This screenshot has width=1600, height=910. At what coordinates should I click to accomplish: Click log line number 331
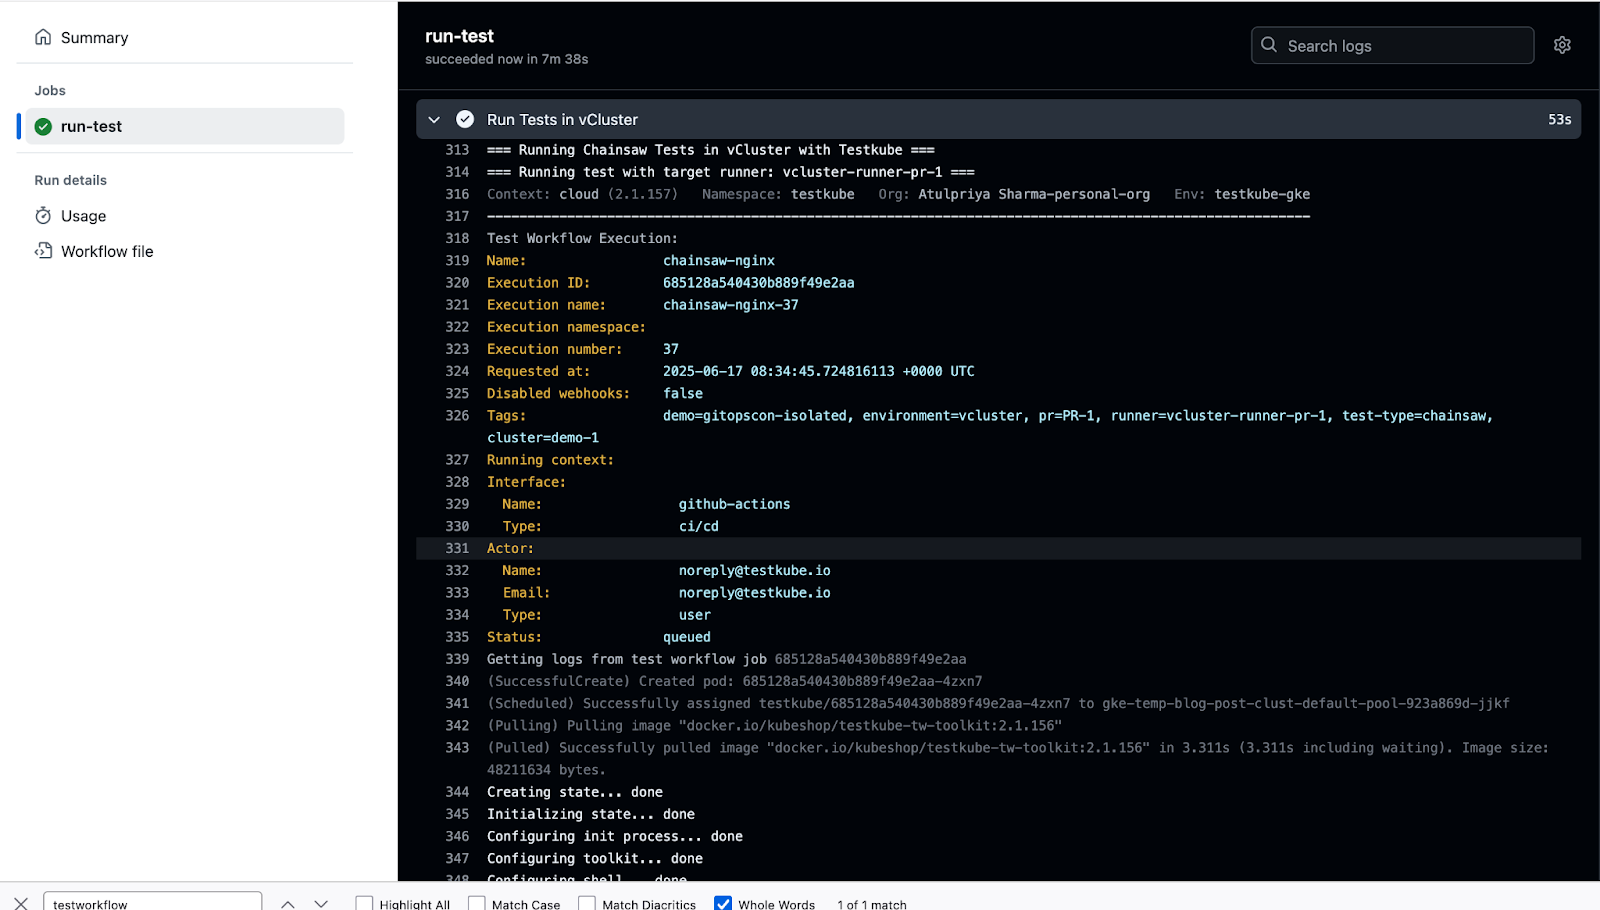(x=457, y=548)
